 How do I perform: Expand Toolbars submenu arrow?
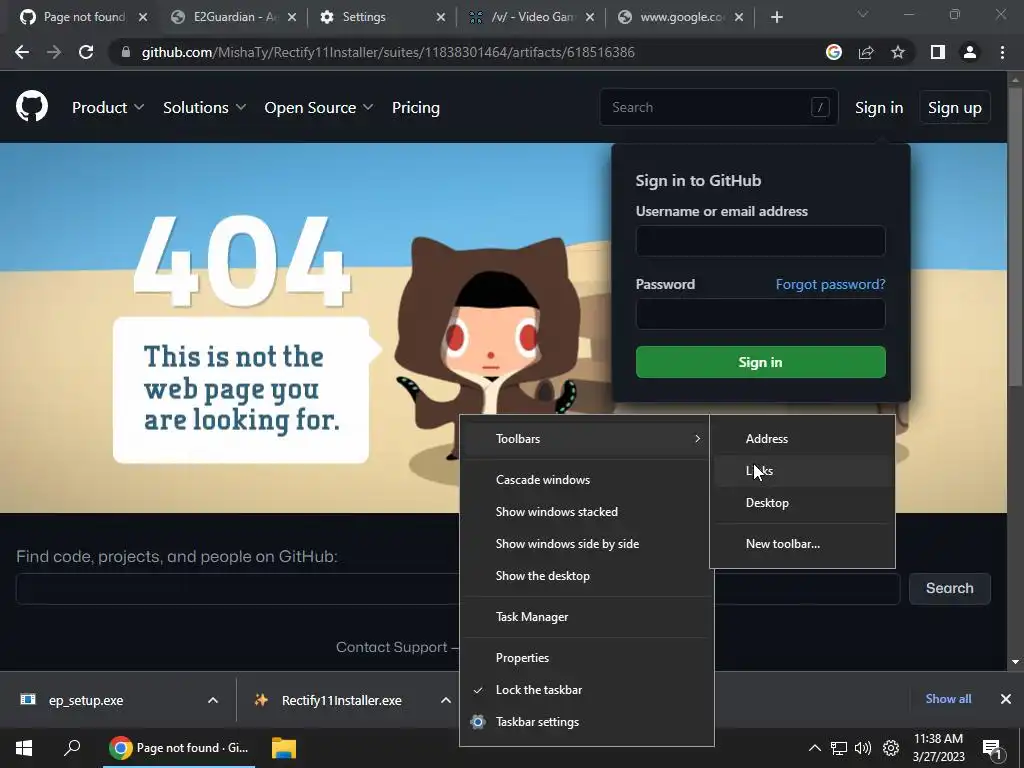(x=697, y=439)
